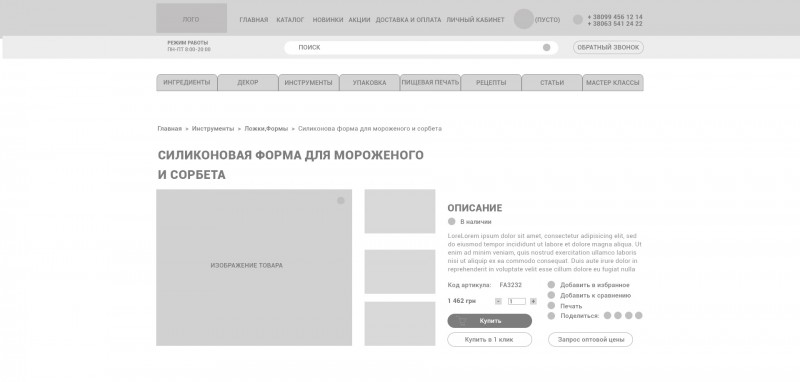Click the first social share circle icon
Viewport: 800px width, 382px height.
[607, 316]
